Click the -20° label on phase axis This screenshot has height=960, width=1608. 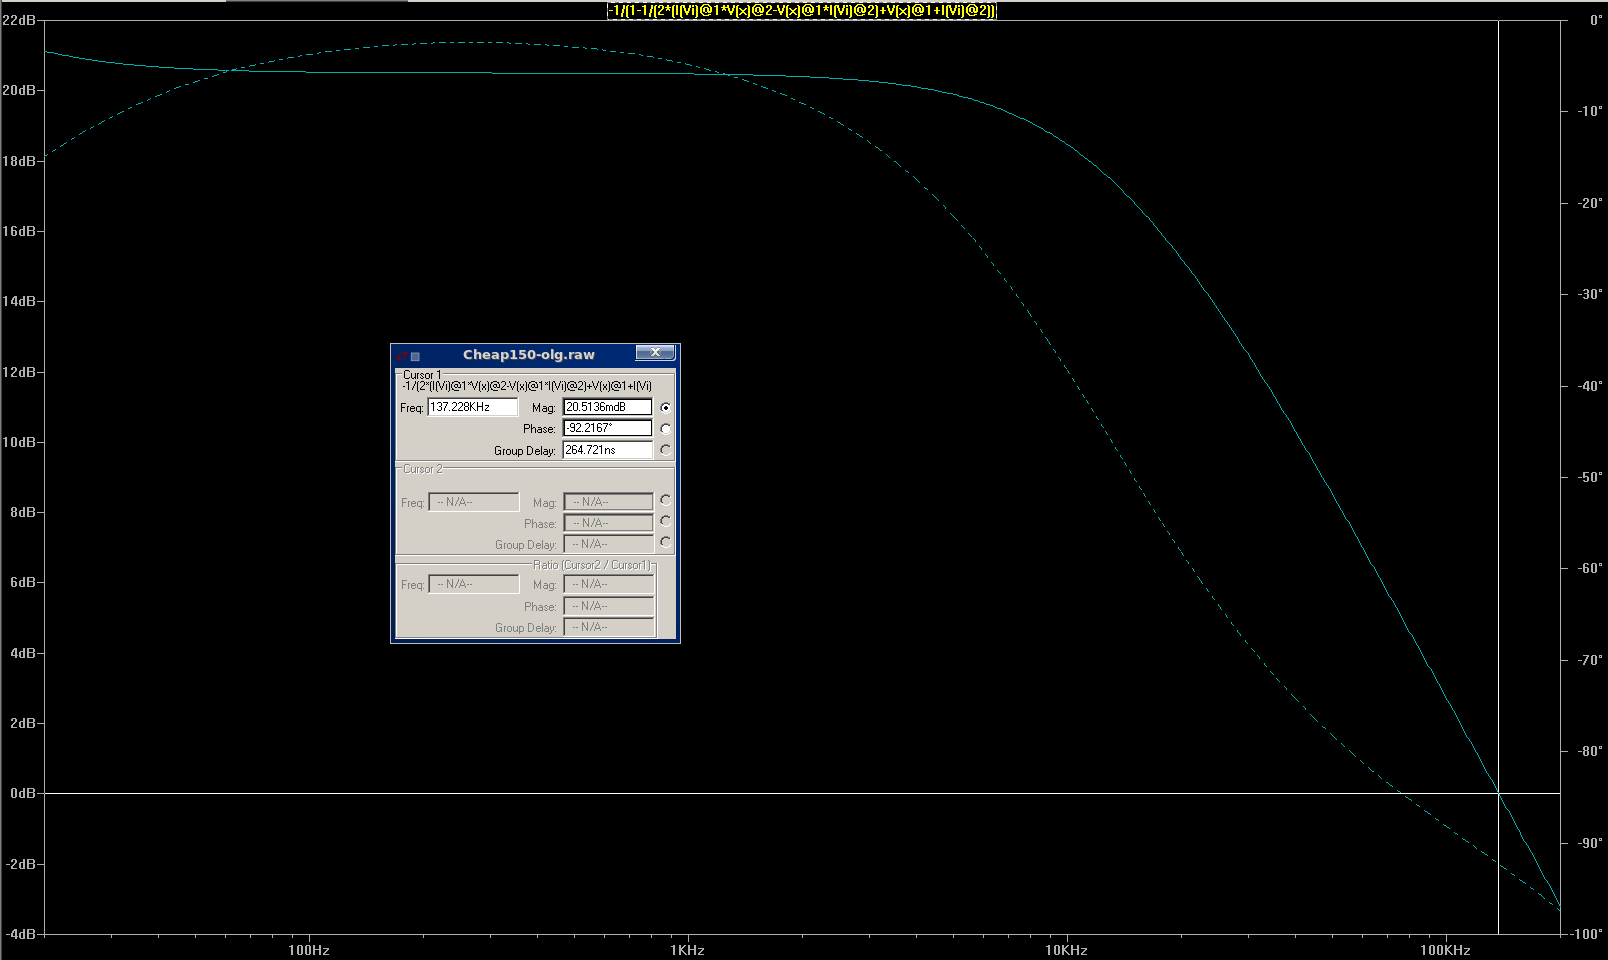click(1590, 203)
